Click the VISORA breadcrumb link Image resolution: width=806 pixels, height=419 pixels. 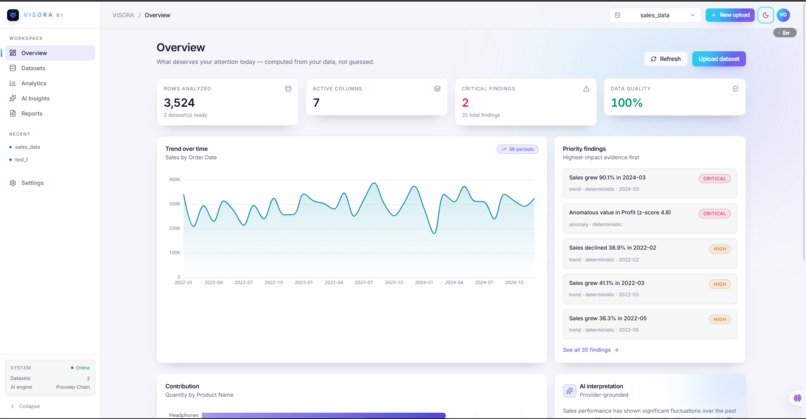point(123,15)
